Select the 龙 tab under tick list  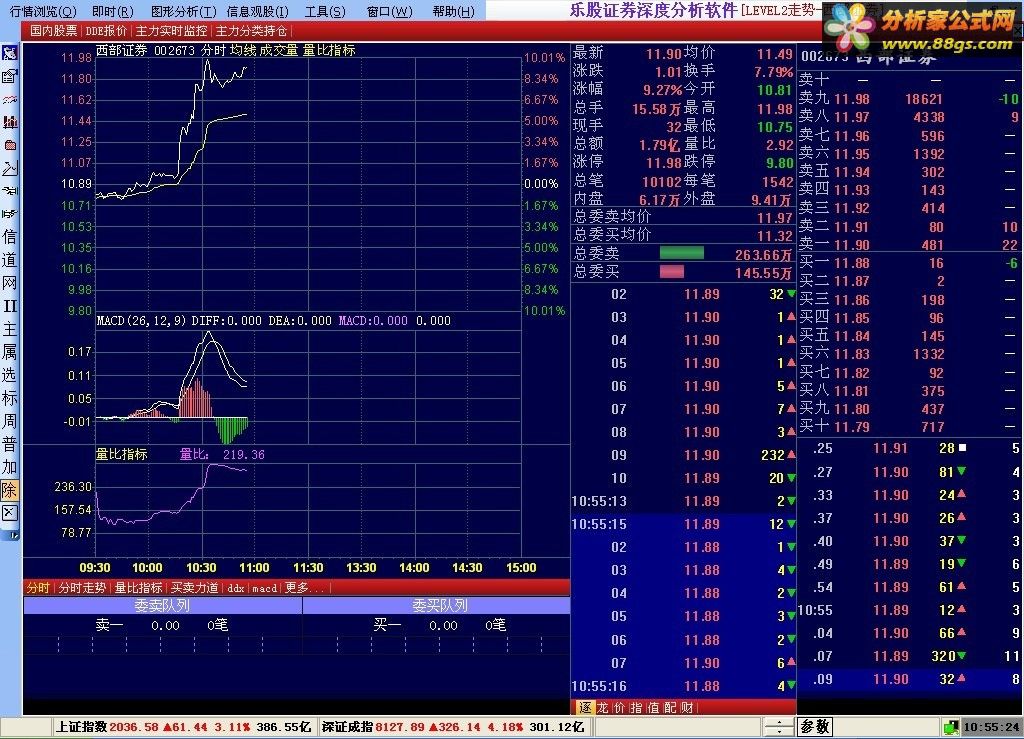(x=602, y=708)
